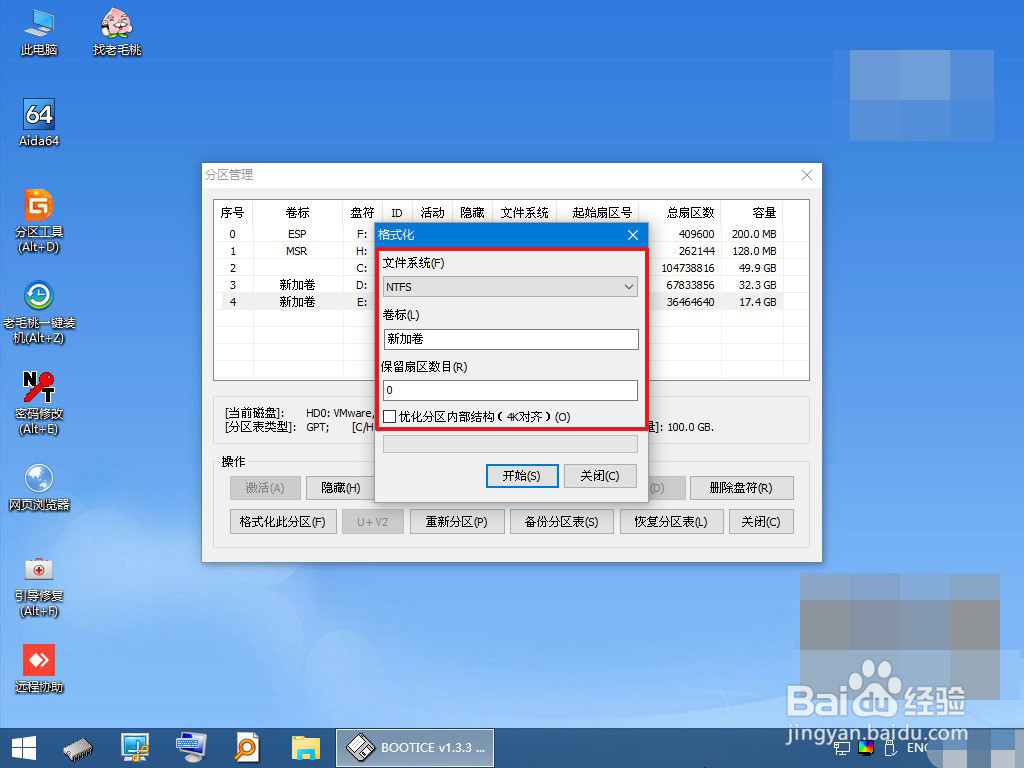Open the 密码修改 (Alt+E) icon
Viewport: 1024px width, 768px height.
(x=39, y=404)
